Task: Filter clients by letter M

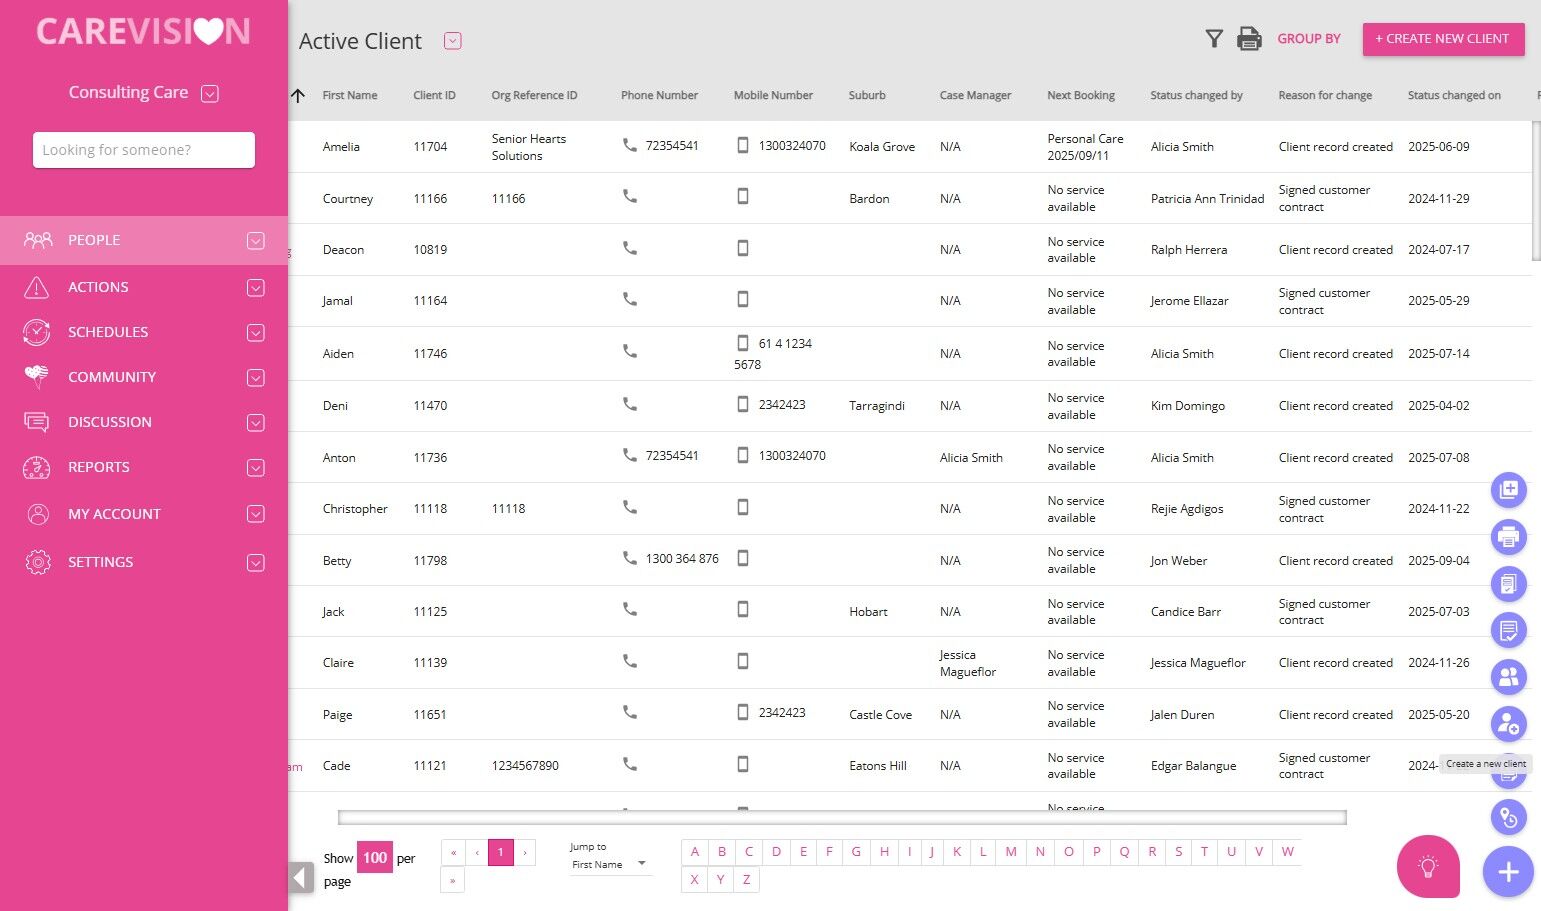Action: tap(1011, 852)
